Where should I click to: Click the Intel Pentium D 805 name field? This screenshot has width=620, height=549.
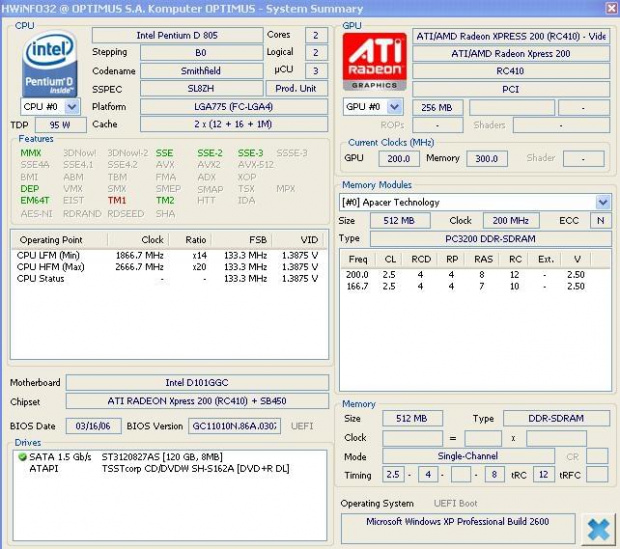[x=177, y=35]
